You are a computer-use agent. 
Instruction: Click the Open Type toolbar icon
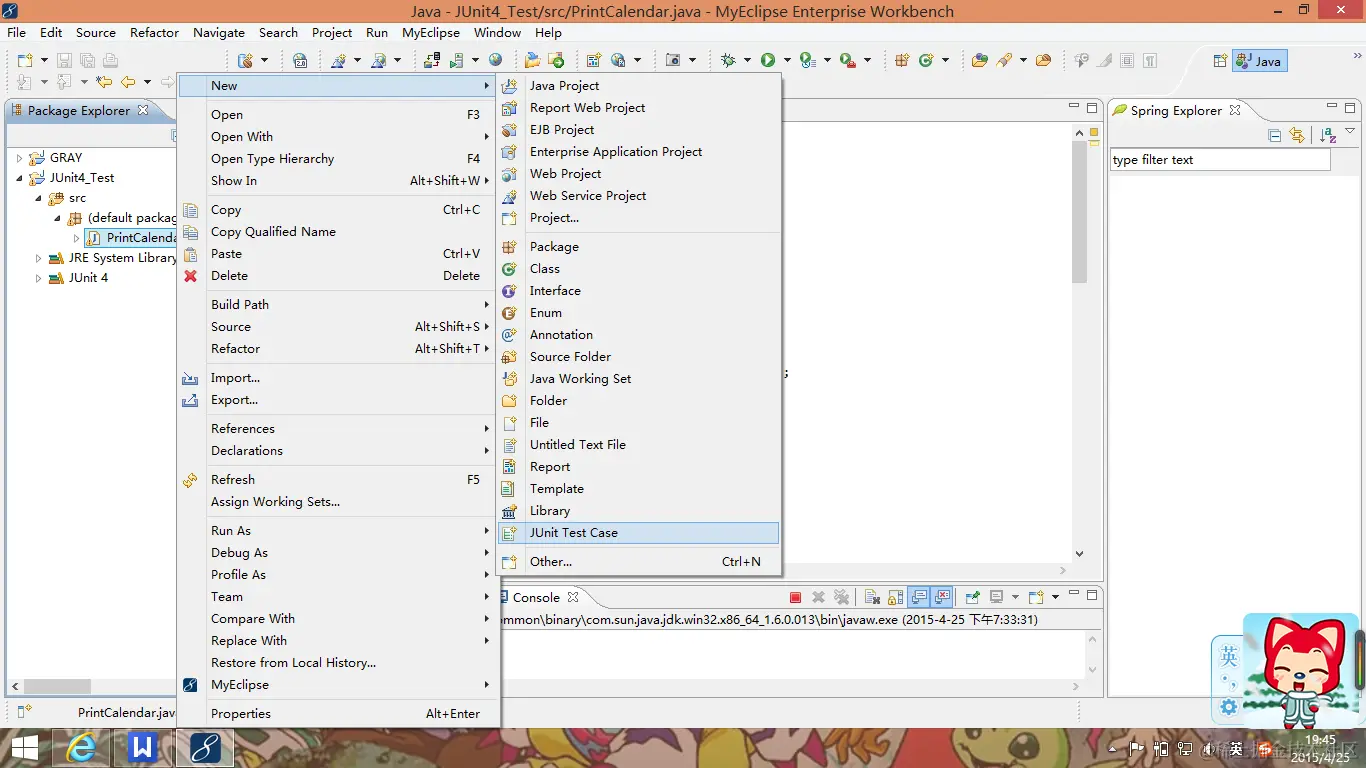(979, 60)
